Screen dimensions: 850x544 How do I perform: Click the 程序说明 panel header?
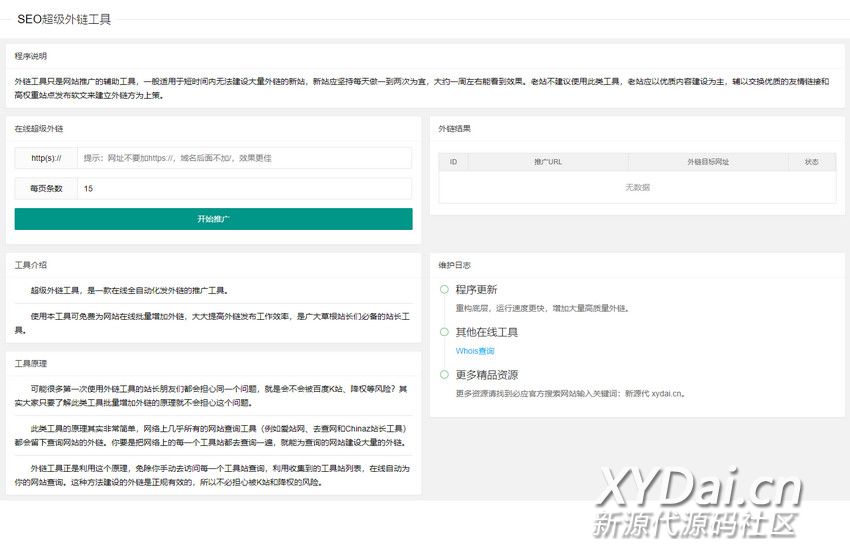[30, 57]
